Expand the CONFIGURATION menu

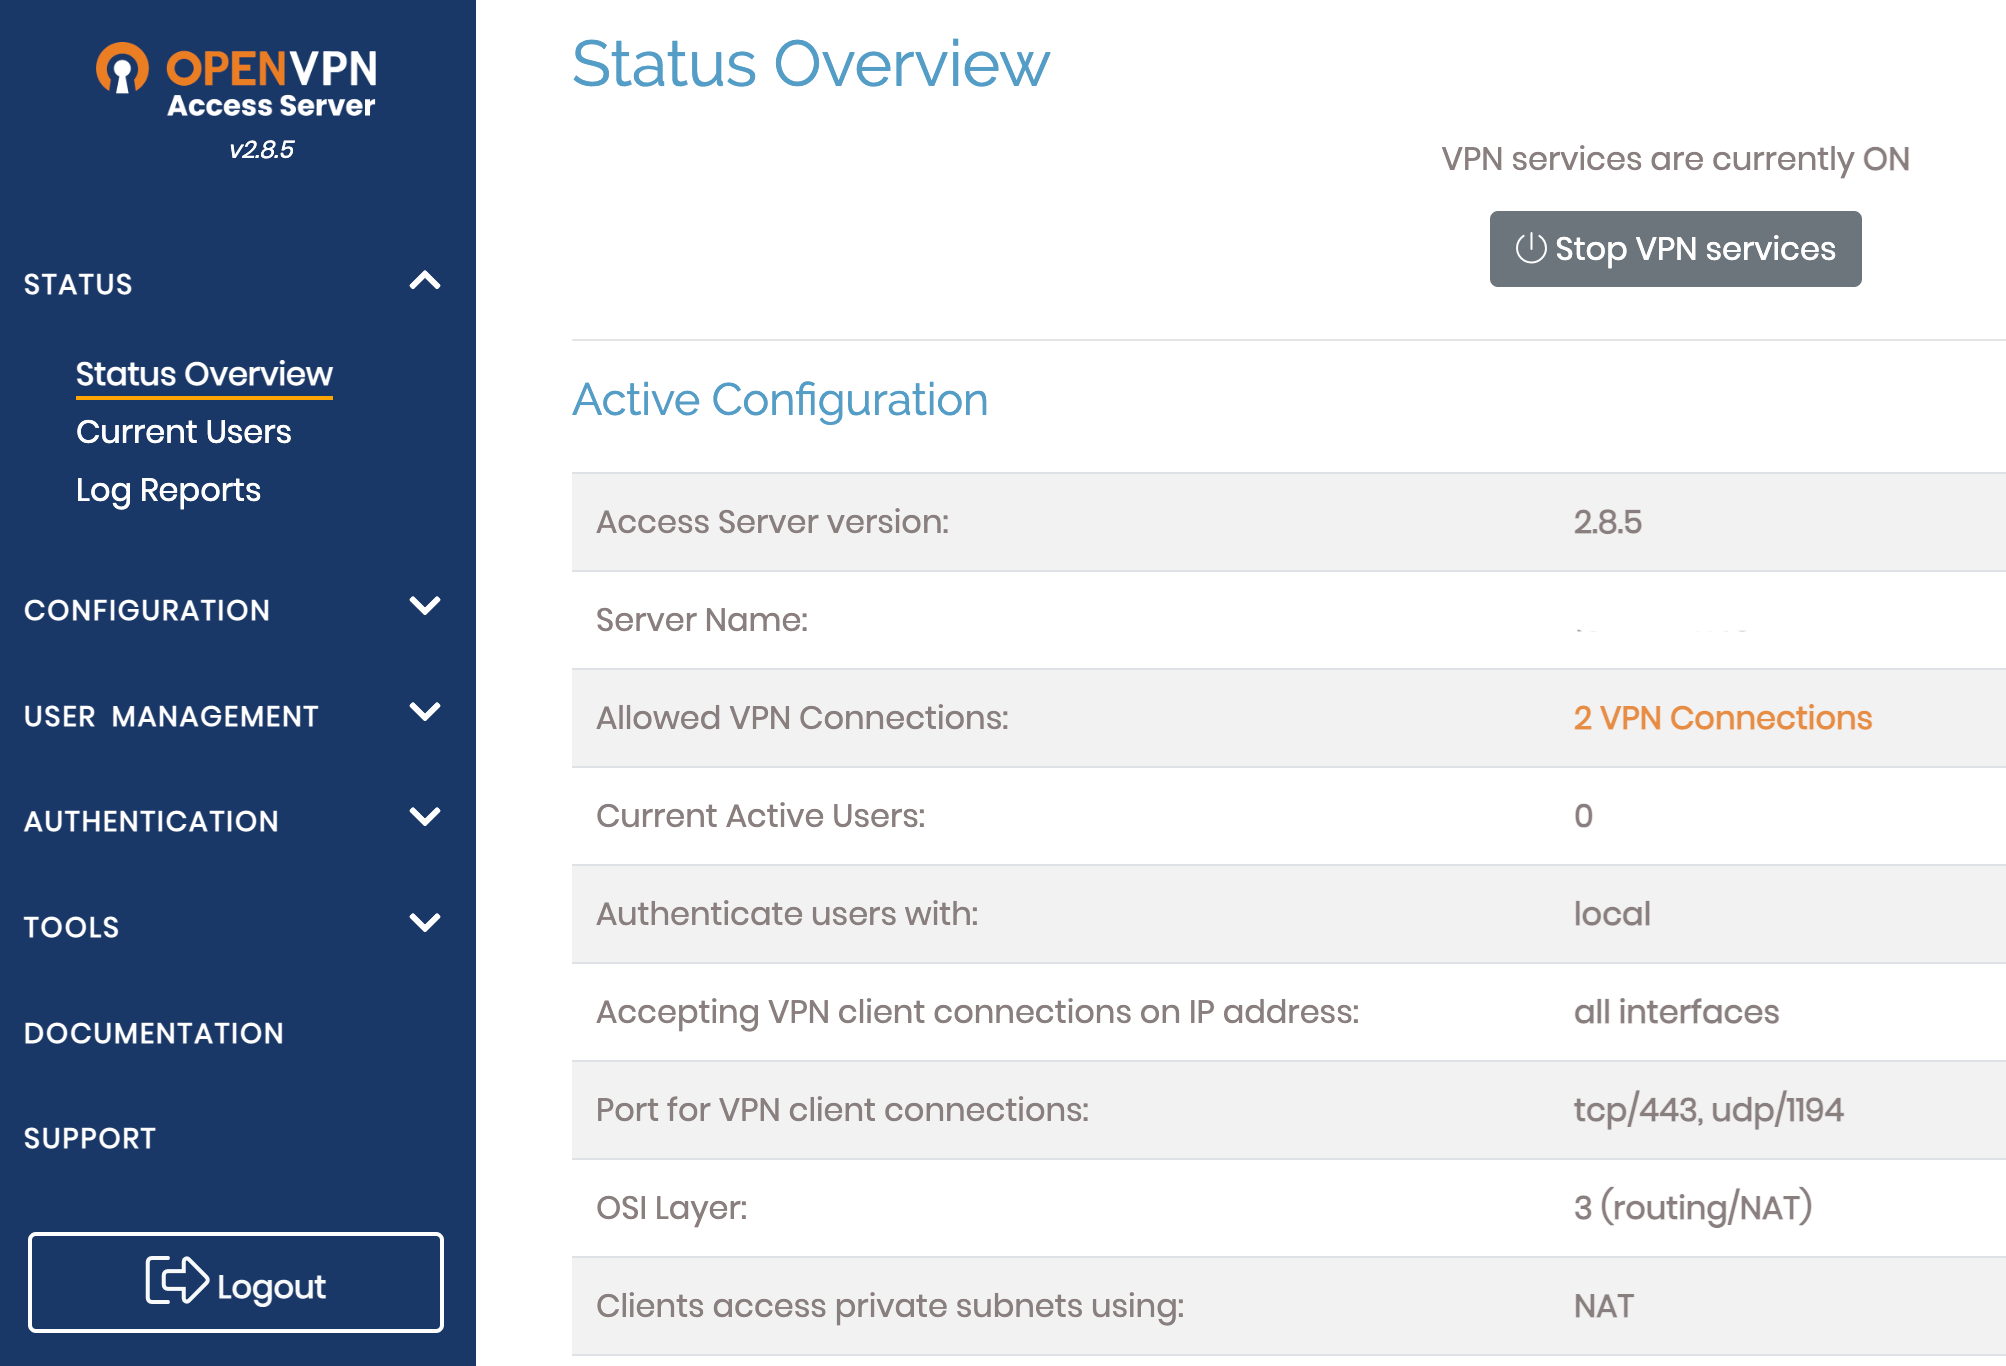(425, 606)
